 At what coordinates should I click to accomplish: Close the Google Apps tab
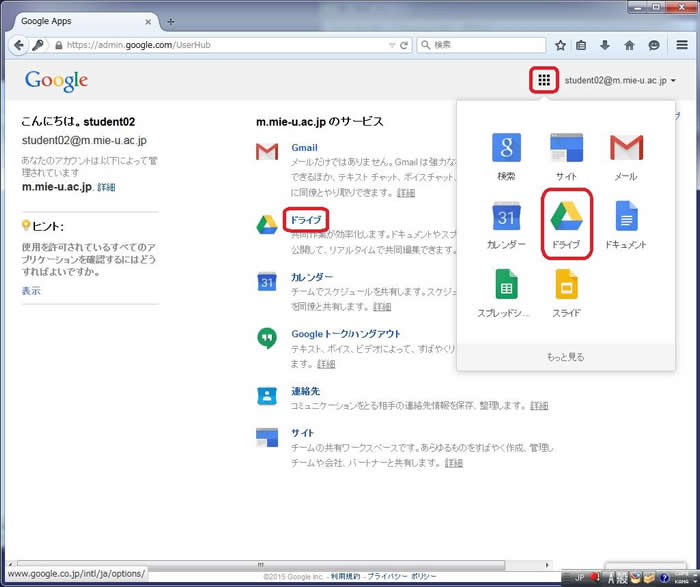pyautogui.click(x=148, y=21)
